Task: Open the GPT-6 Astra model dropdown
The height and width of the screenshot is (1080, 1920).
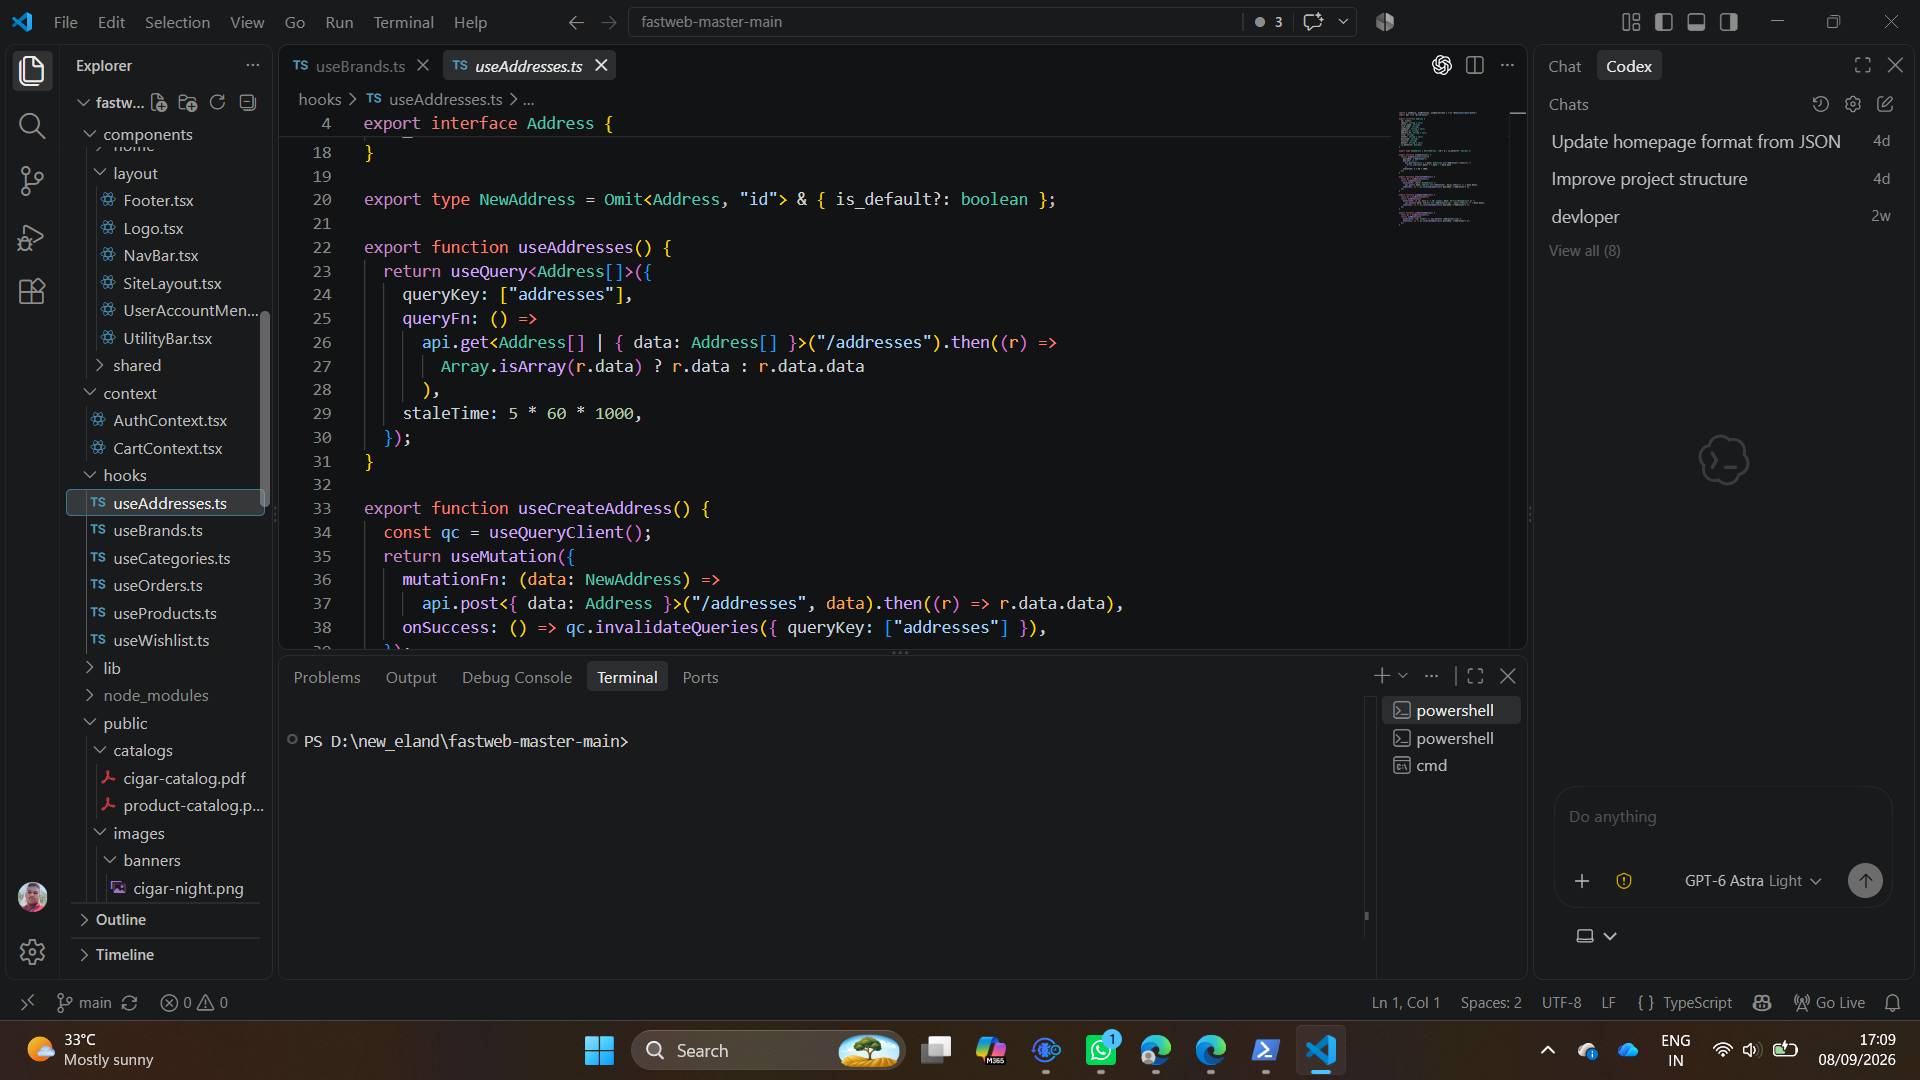Action: pos(1752,881)
